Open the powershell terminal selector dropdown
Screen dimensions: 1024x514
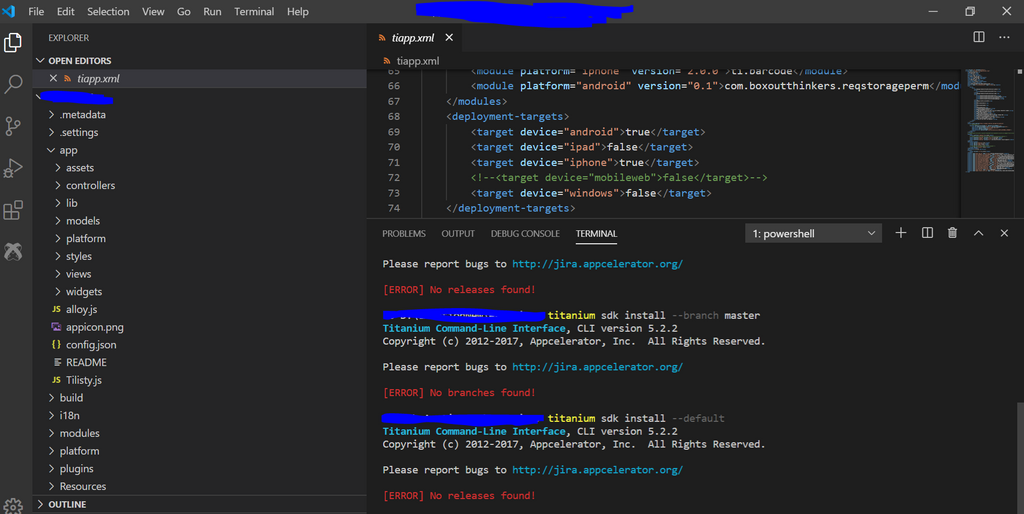click(813, 233)
